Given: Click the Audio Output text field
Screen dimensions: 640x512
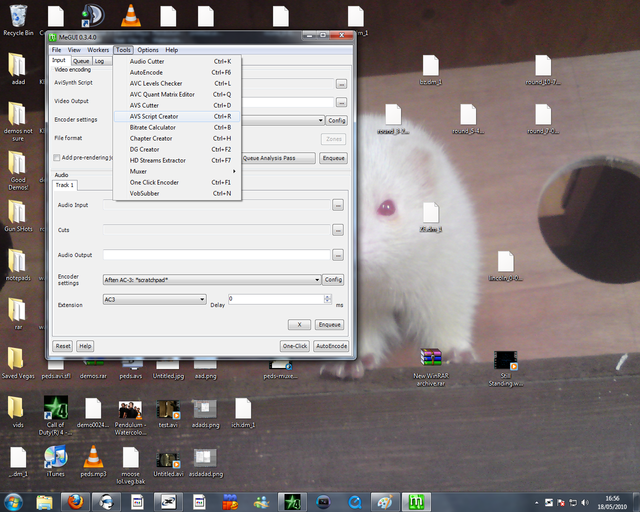Looking at the screenshot, I should pos(216,255).
